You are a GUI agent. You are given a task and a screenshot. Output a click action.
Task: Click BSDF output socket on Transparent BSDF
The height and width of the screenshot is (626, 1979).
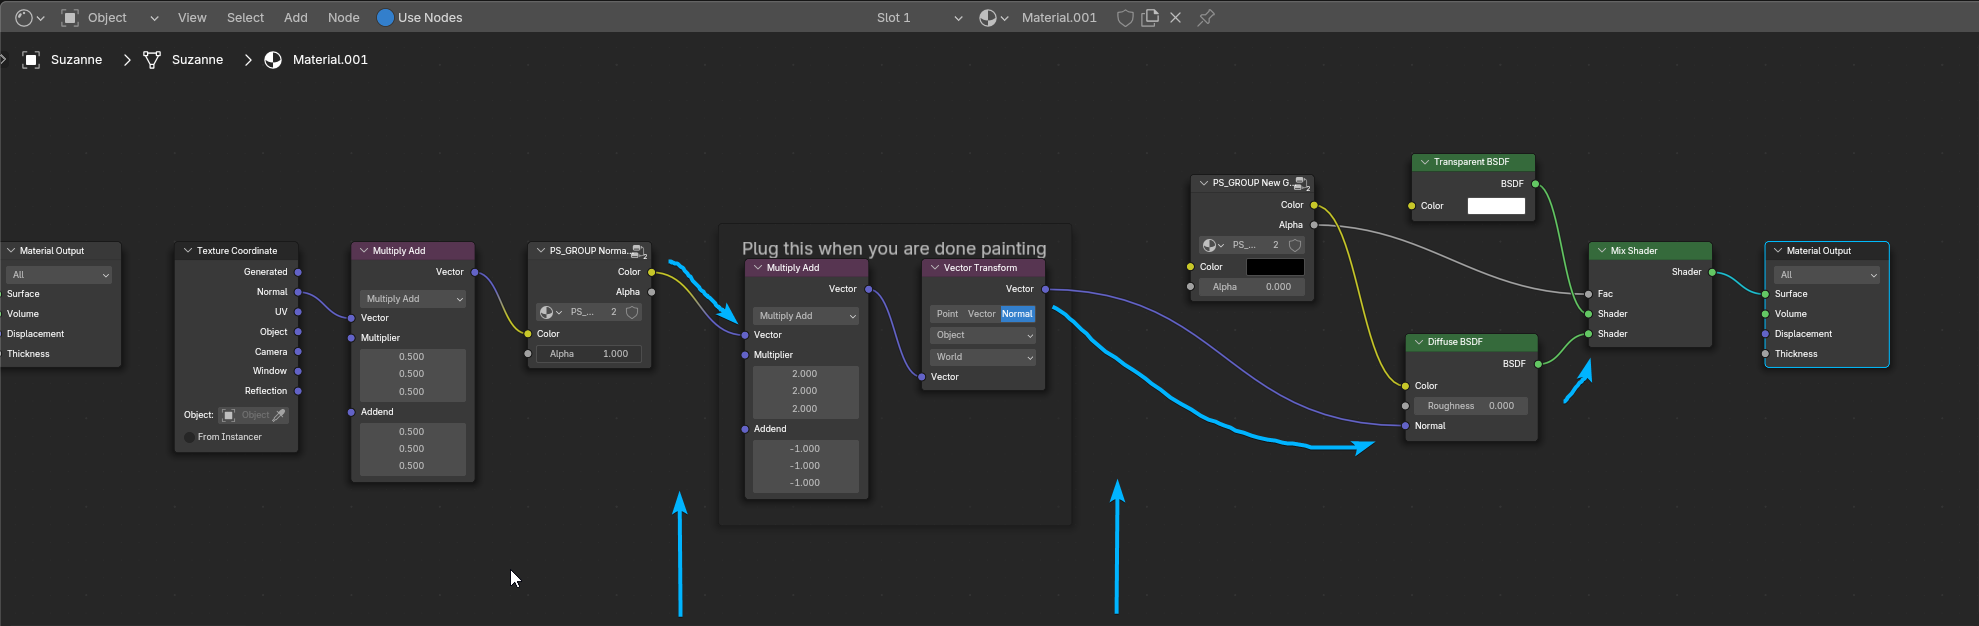[x=1535, y=184]
